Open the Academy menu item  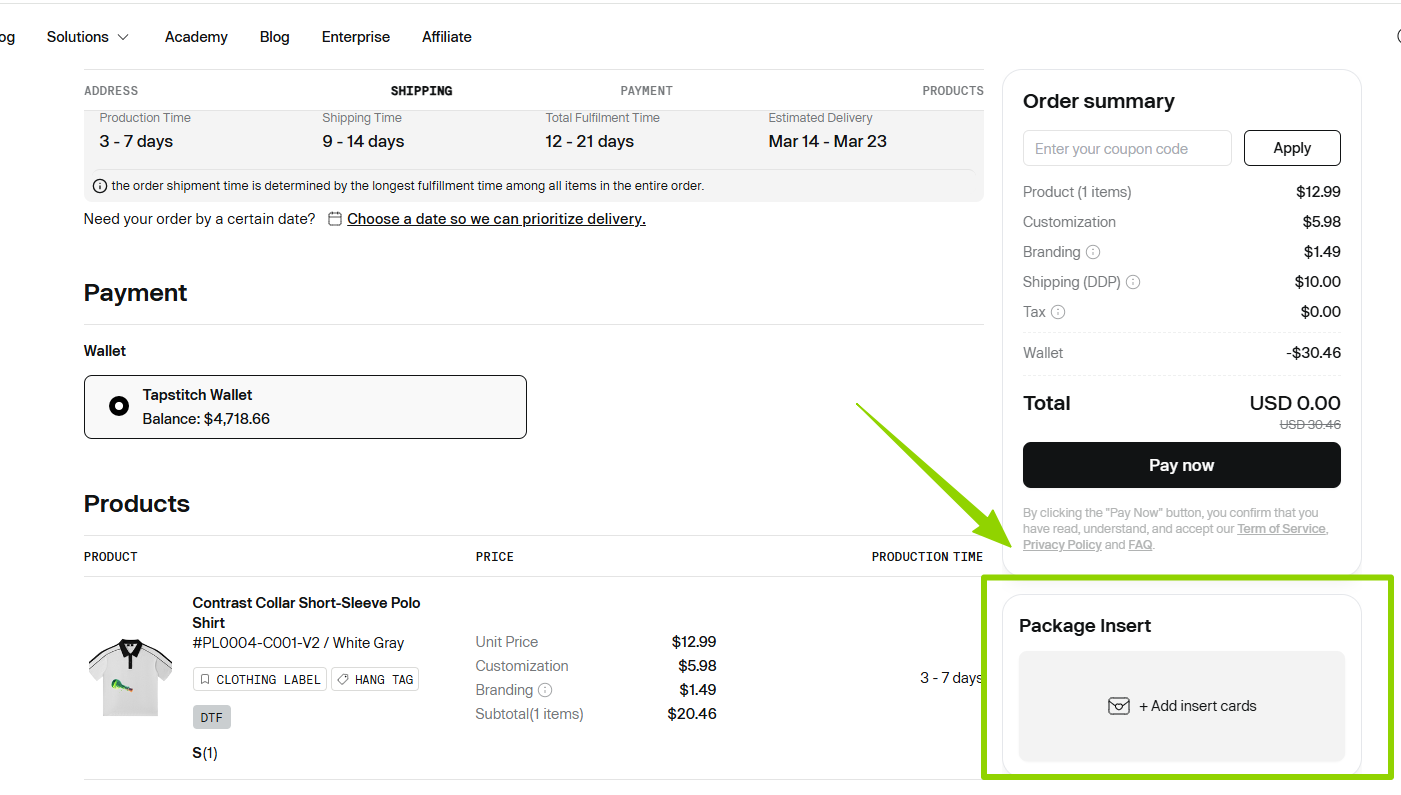tap(196, 37)
